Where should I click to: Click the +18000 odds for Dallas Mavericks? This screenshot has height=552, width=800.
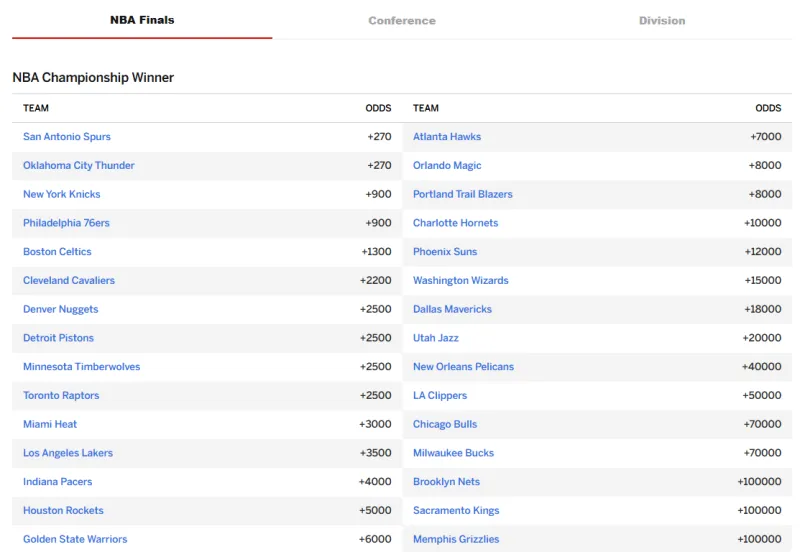click(x=763, y=309)
